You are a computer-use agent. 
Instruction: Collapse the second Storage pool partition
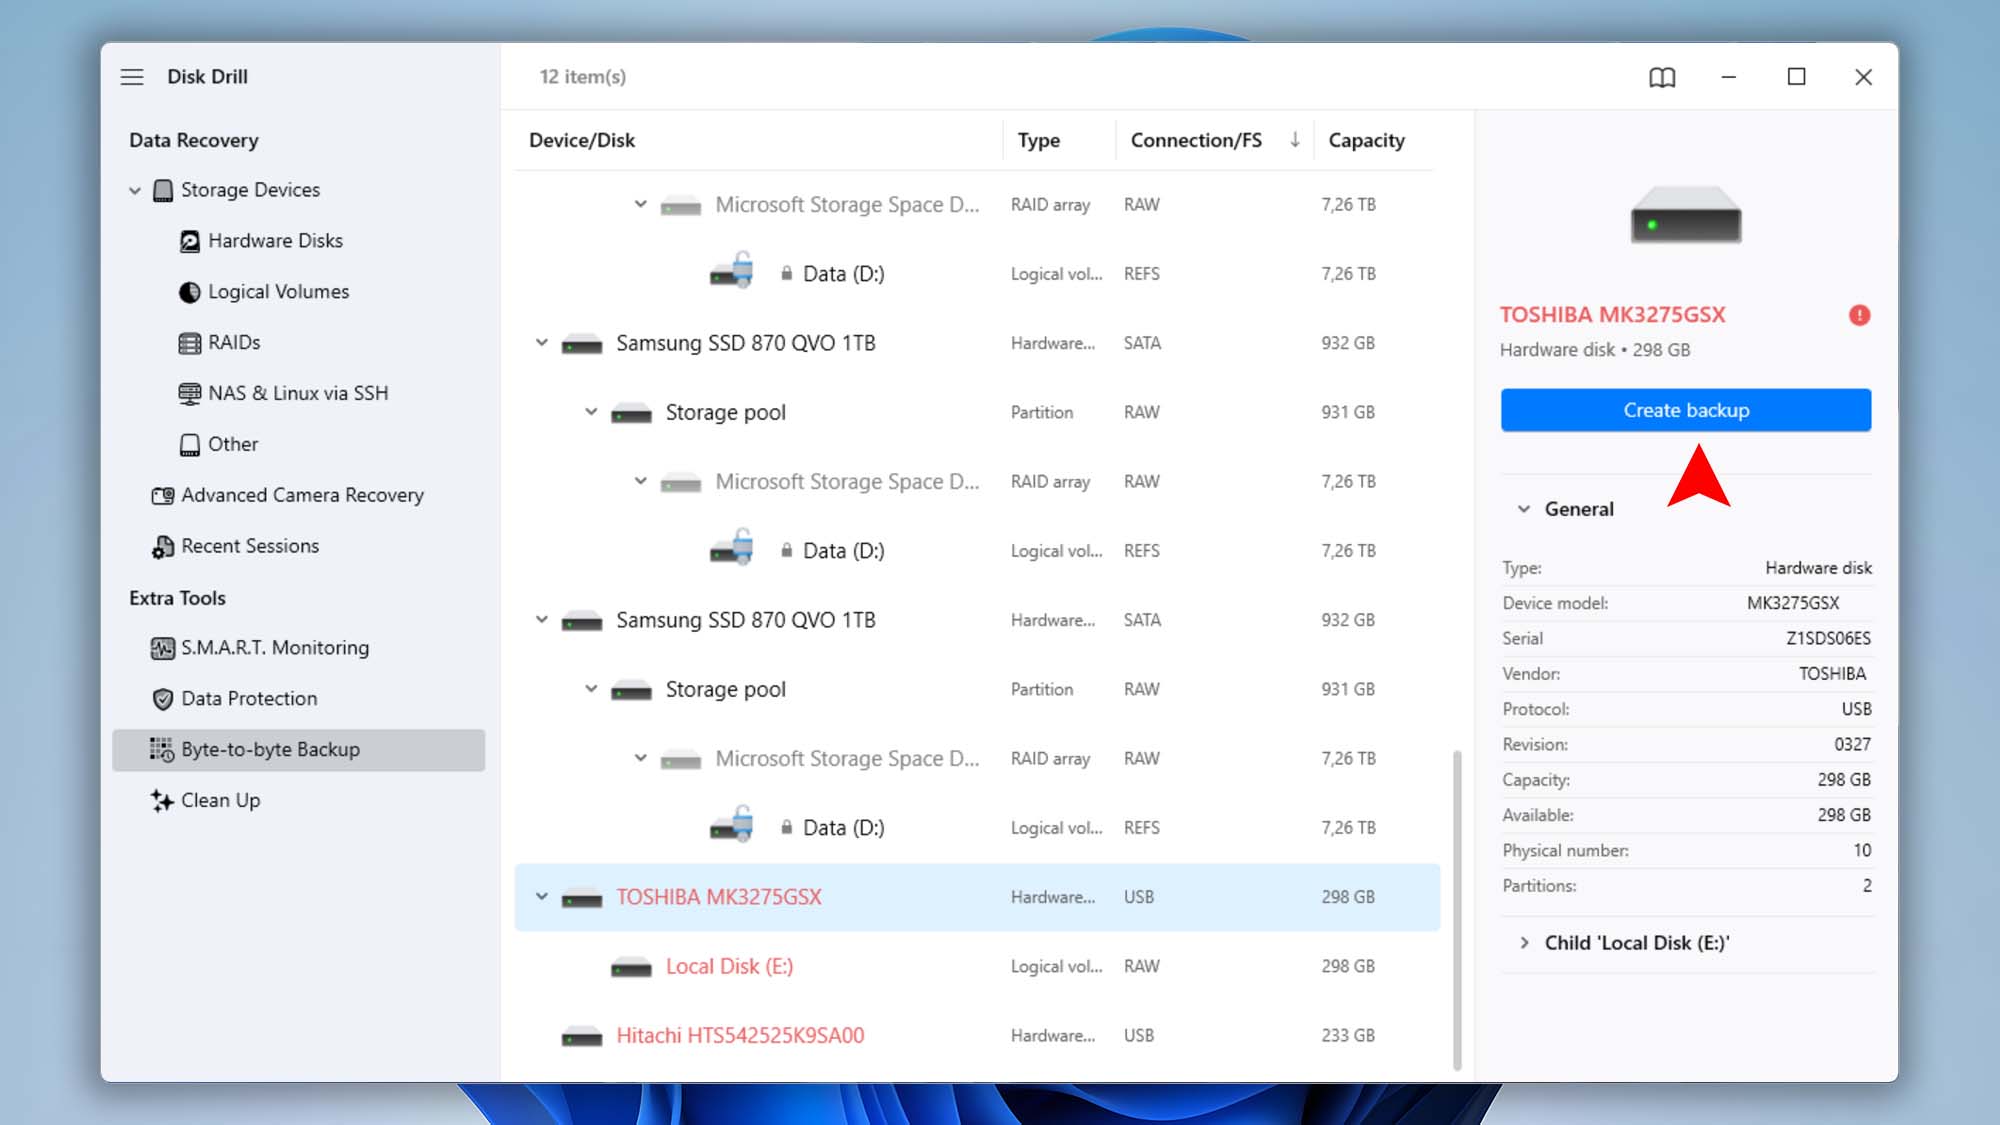tap(591, 689)
